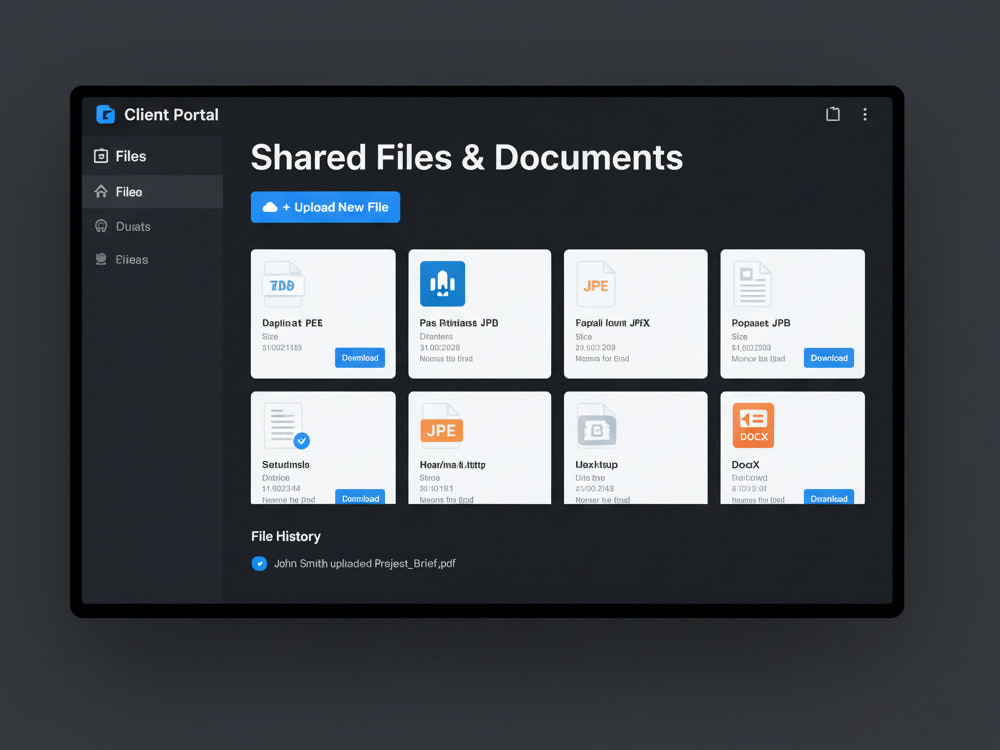Select the Files sidebar item

click(152, 156)
